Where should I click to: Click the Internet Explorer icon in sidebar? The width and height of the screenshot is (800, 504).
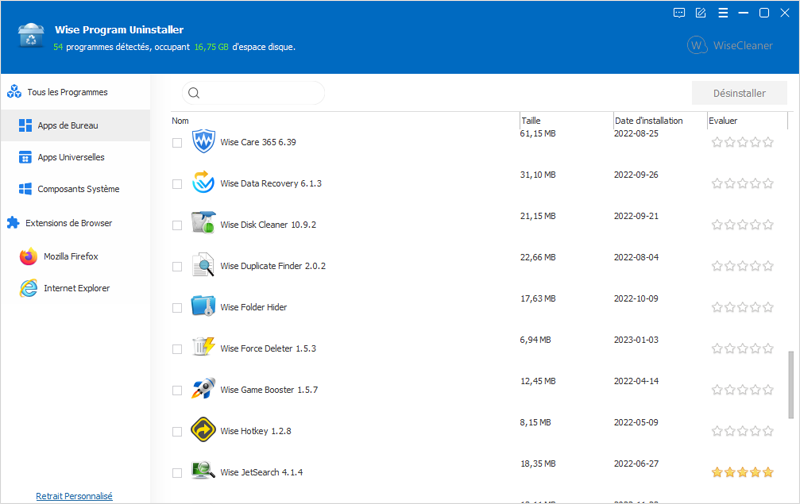pyautogui.click(x=29, y=288)
